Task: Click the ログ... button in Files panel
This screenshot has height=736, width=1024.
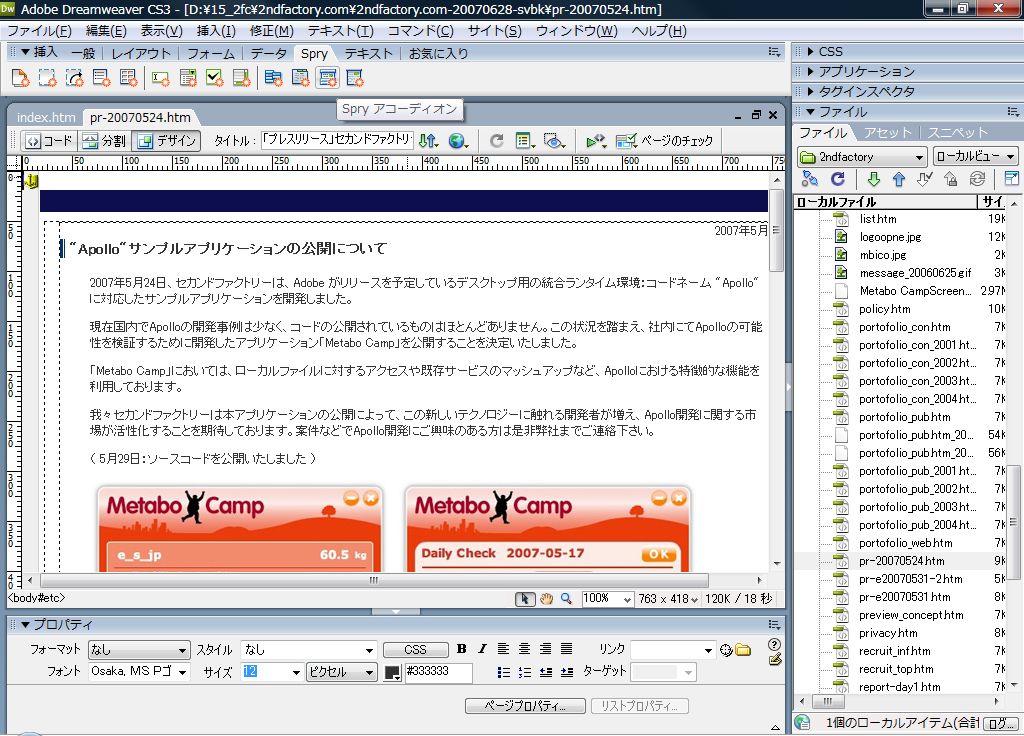Action: 1001,723
